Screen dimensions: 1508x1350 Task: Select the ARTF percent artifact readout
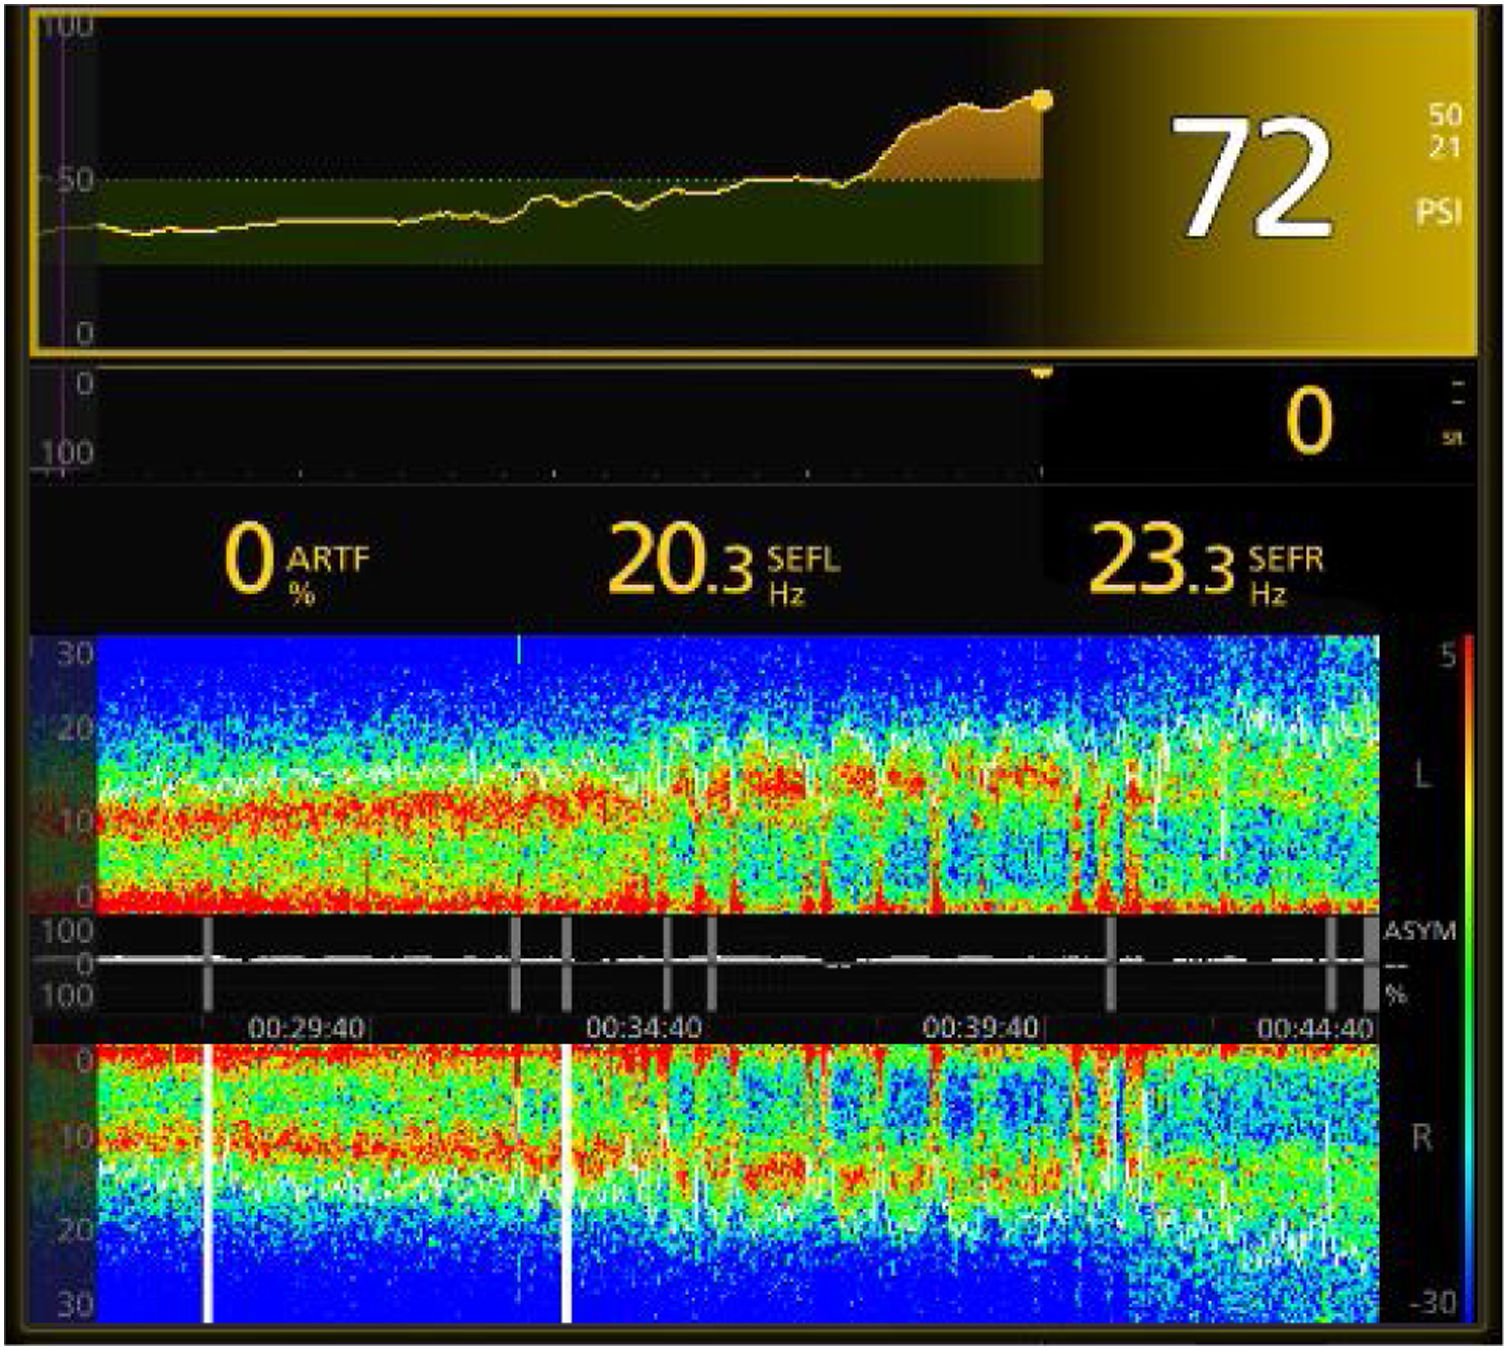coord(296,562)
